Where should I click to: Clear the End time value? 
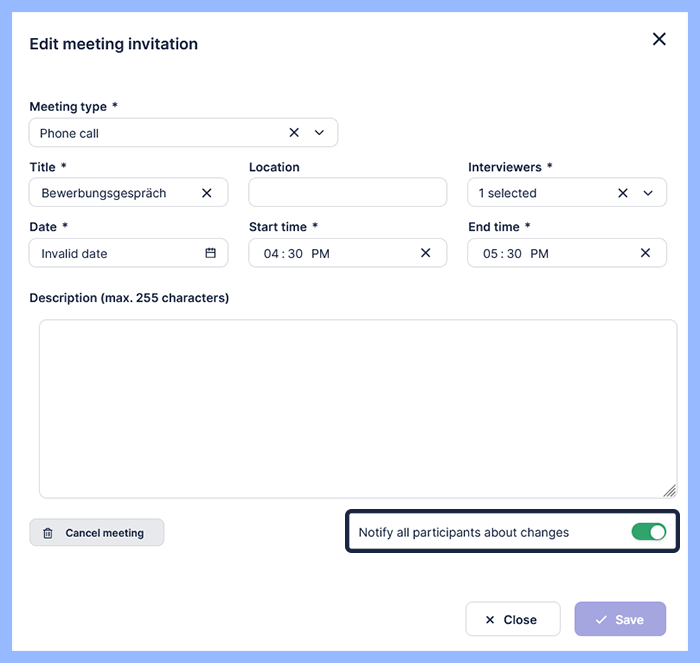point(645,253)
